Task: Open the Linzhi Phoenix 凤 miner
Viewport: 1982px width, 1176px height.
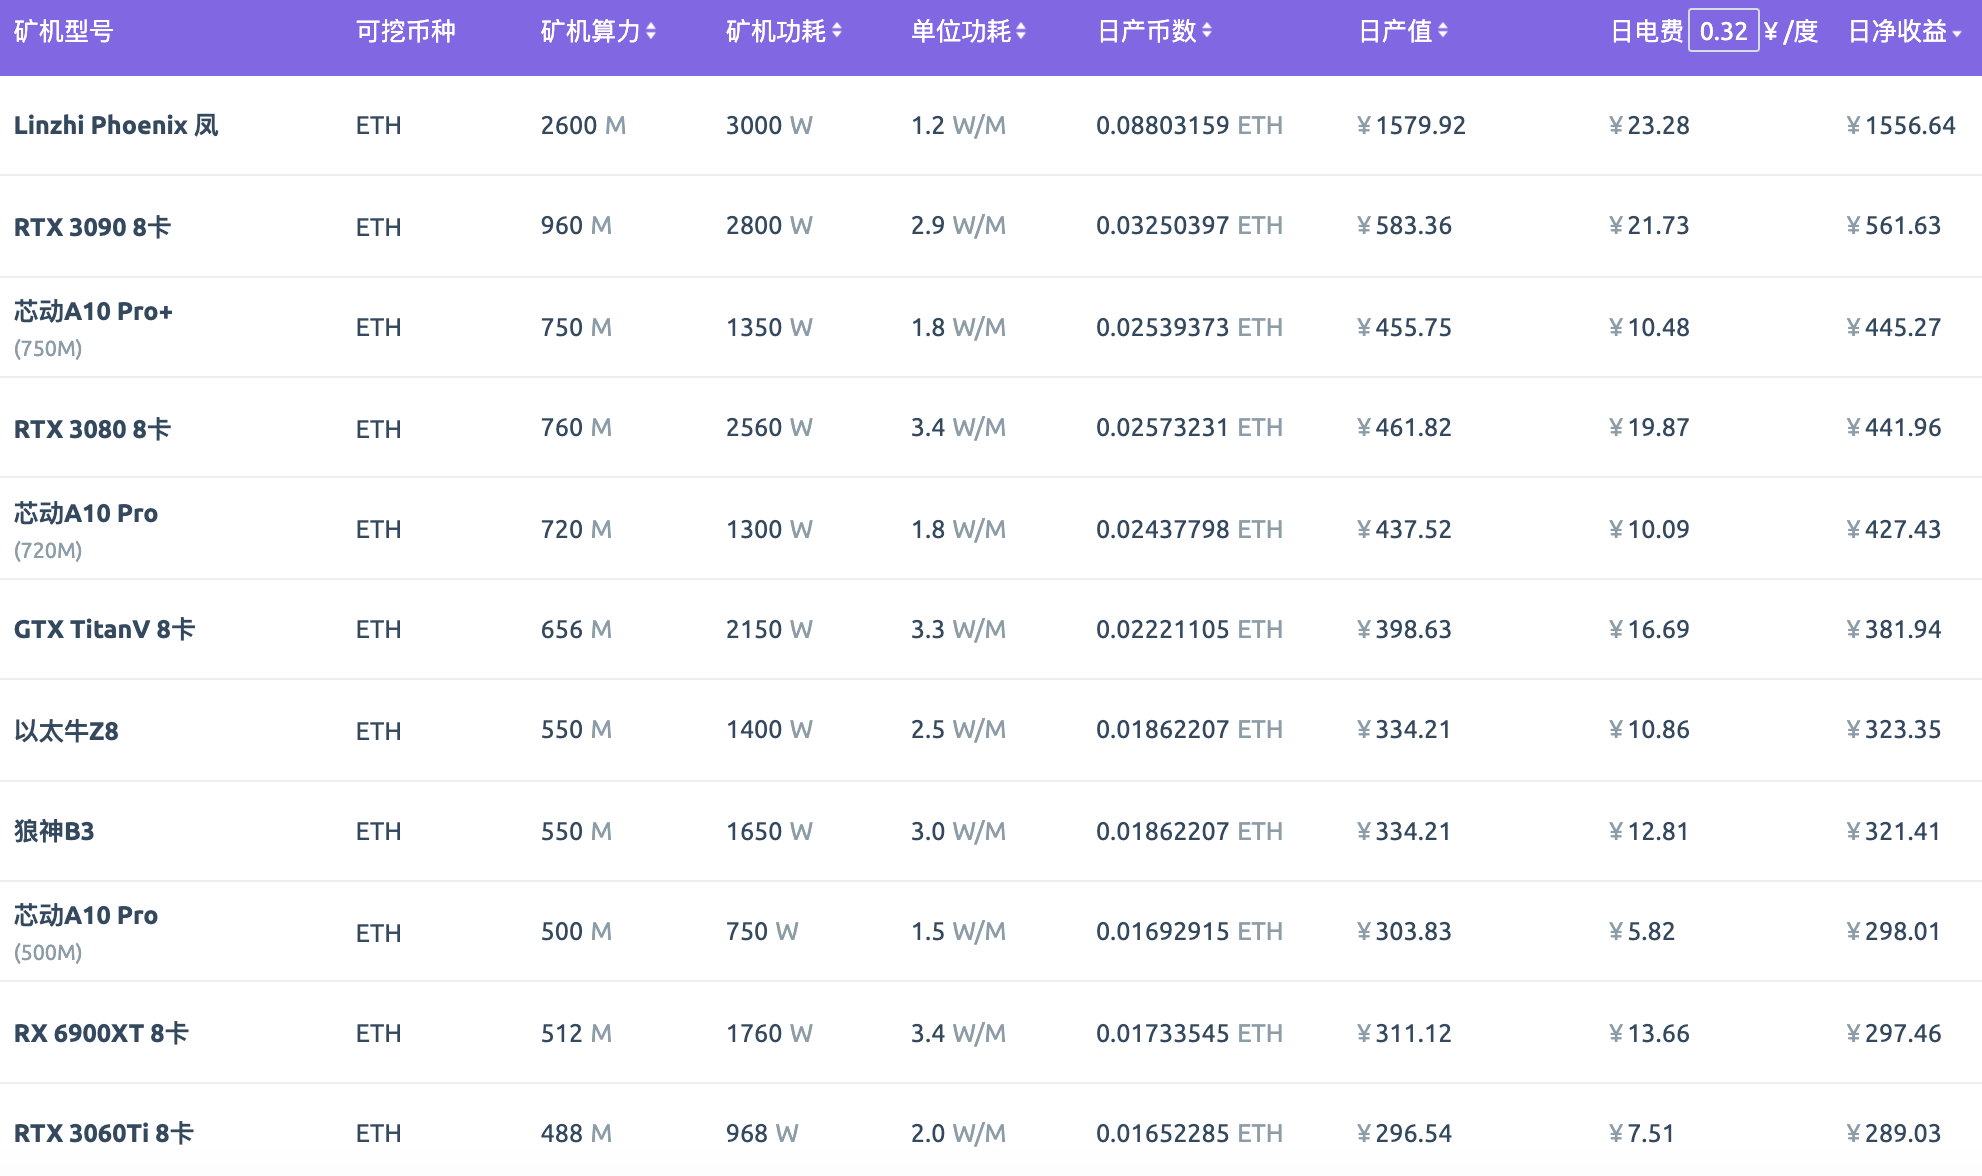Action: [x=116, y=125]
